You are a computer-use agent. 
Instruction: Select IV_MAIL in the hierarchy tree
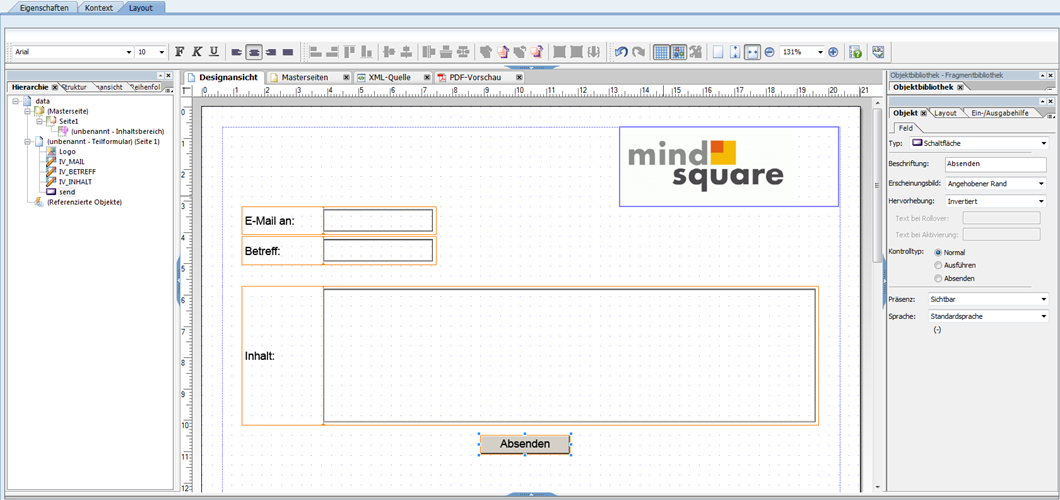click(x=71, y=162)
